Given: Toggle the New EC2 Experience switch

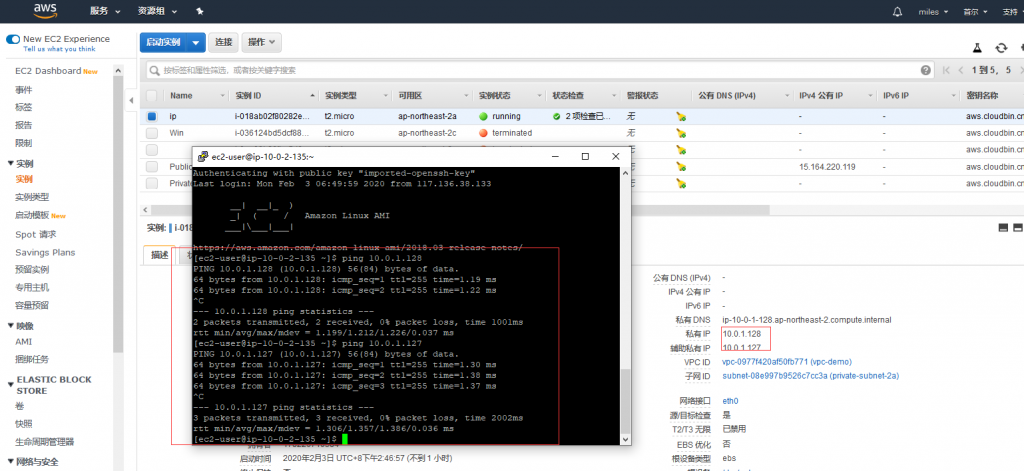Looking at the screenshot, I should (13, 39).
